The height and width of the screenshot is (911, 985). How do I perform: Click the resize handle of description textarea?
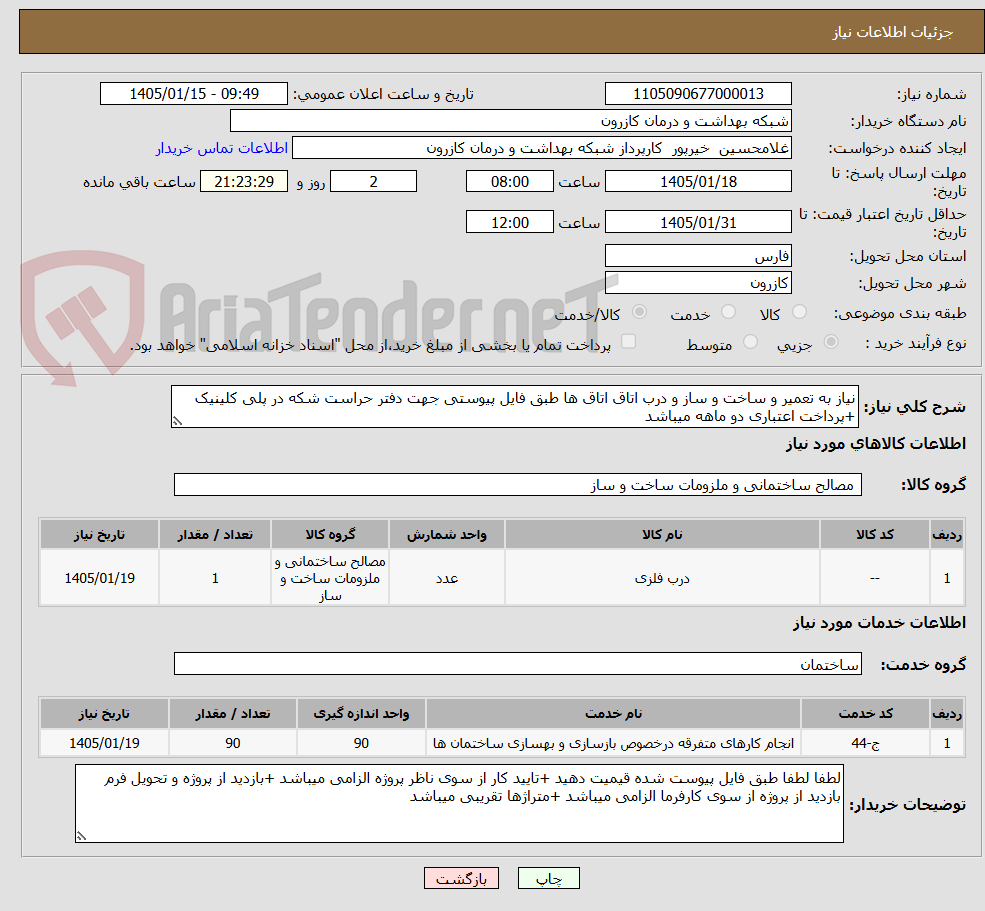(177, 422)
